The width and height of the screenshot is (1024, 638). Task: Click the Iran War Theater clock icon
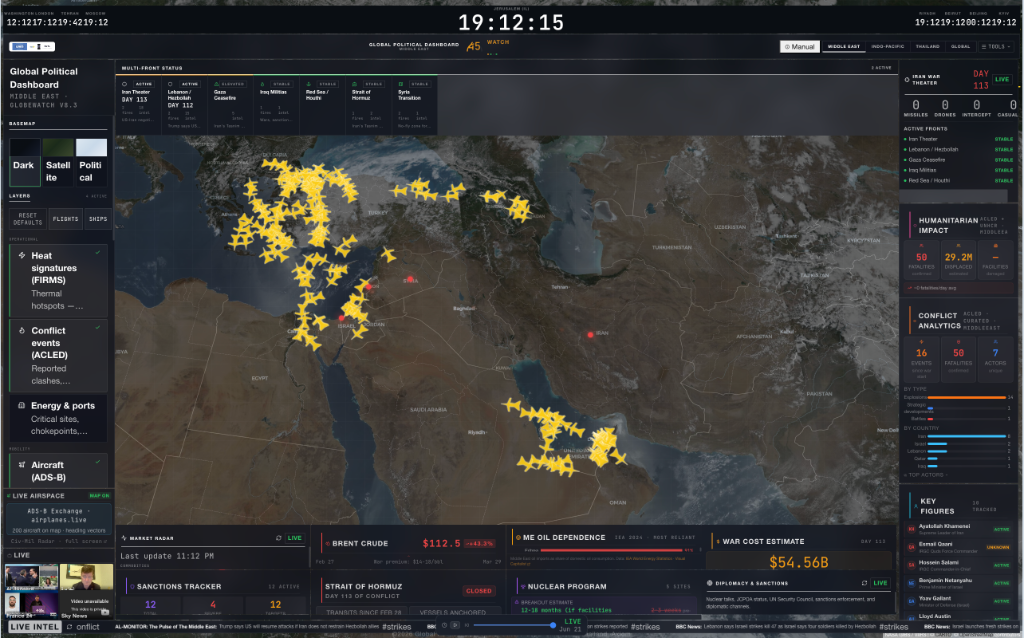coord(906,80)
